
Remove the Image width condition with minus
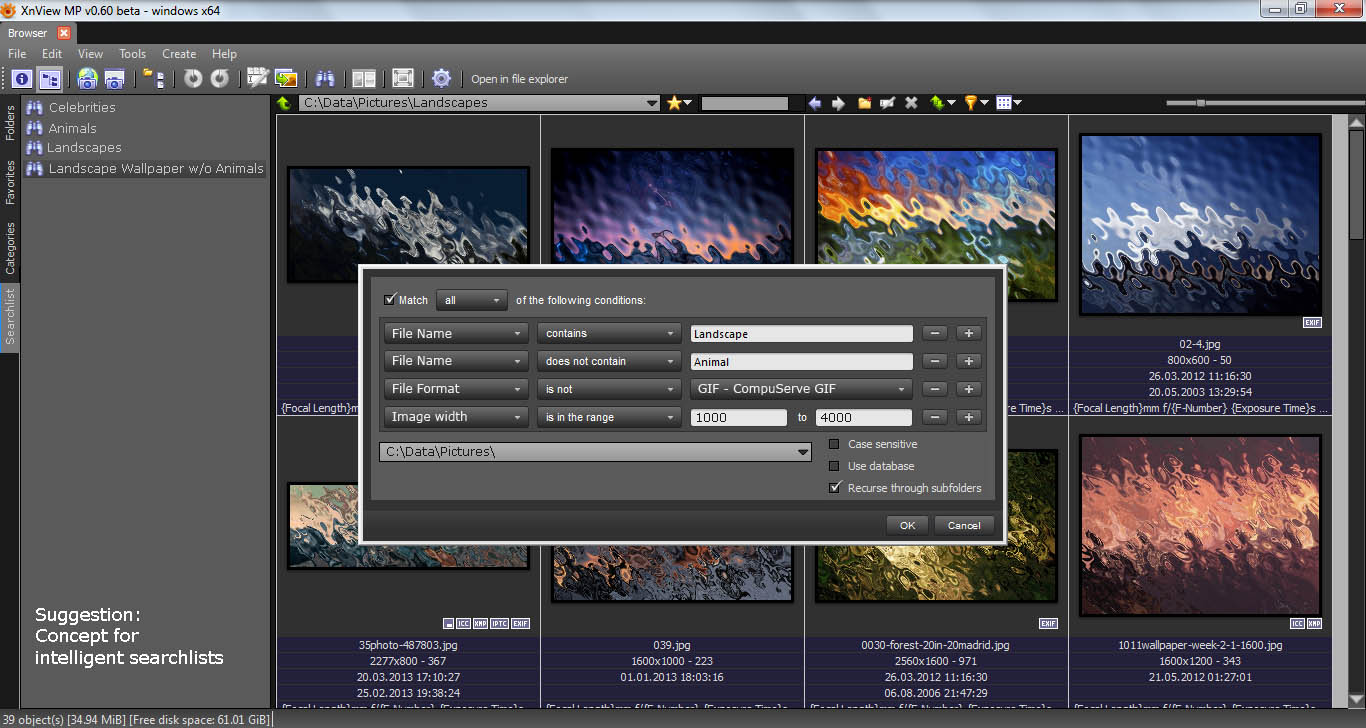click(x=934, y=418)
